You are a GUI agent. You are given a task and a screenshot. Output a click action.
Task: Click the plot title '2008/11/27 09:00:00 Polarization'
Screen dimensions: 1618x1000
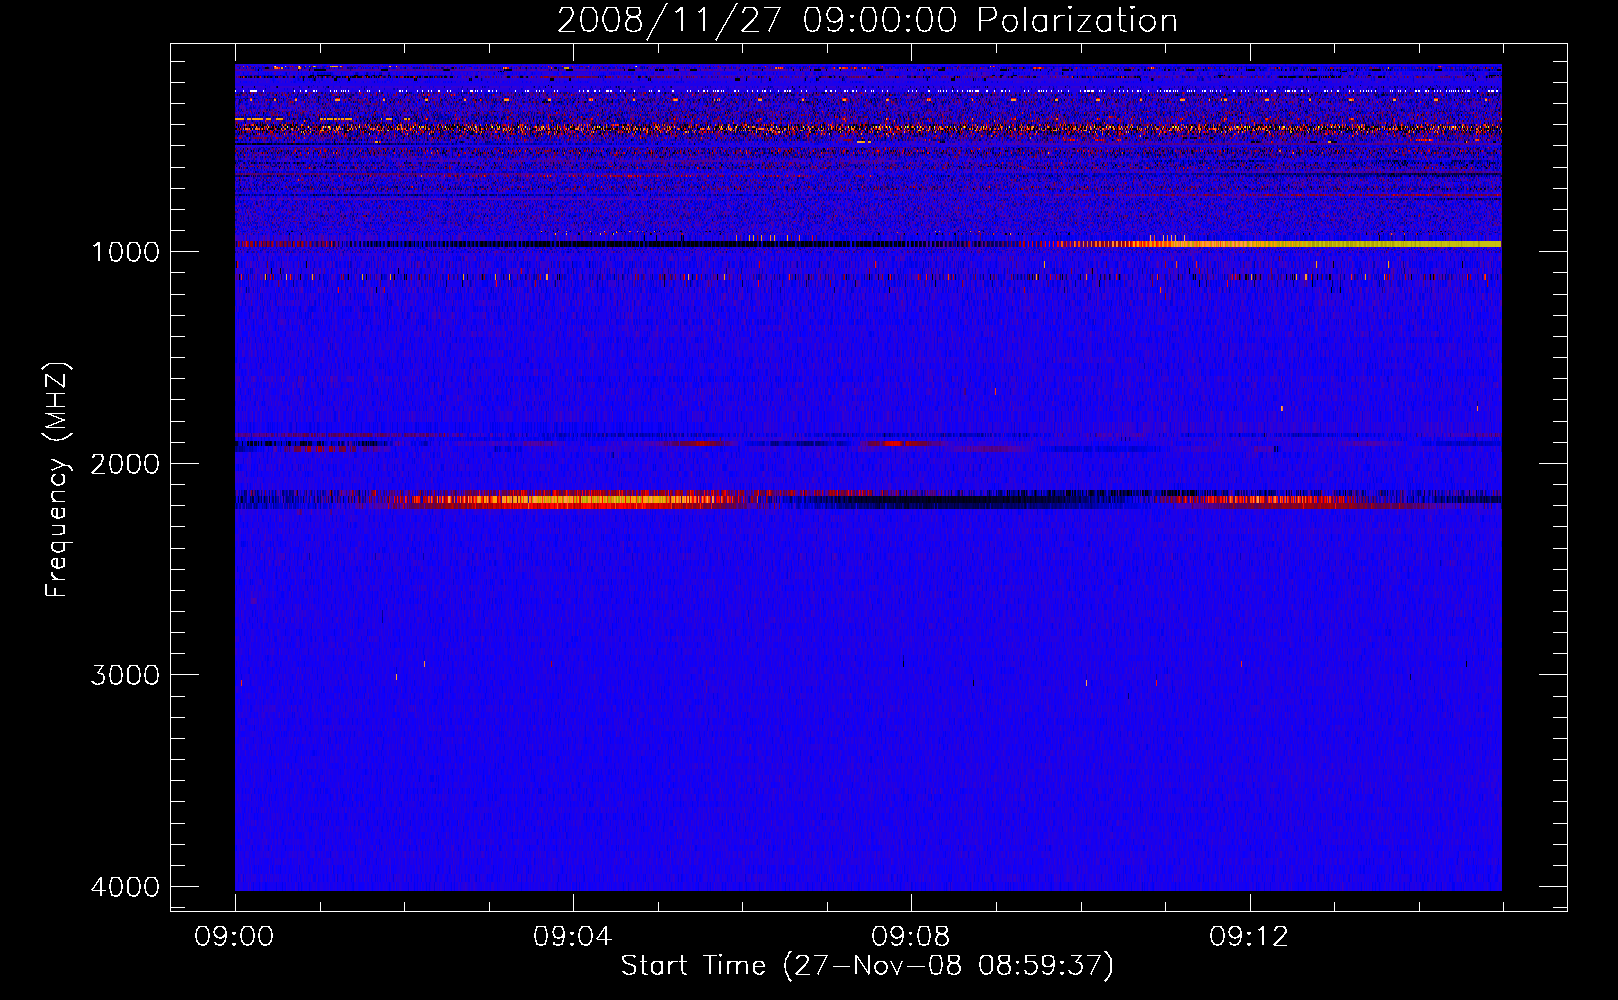867,20
